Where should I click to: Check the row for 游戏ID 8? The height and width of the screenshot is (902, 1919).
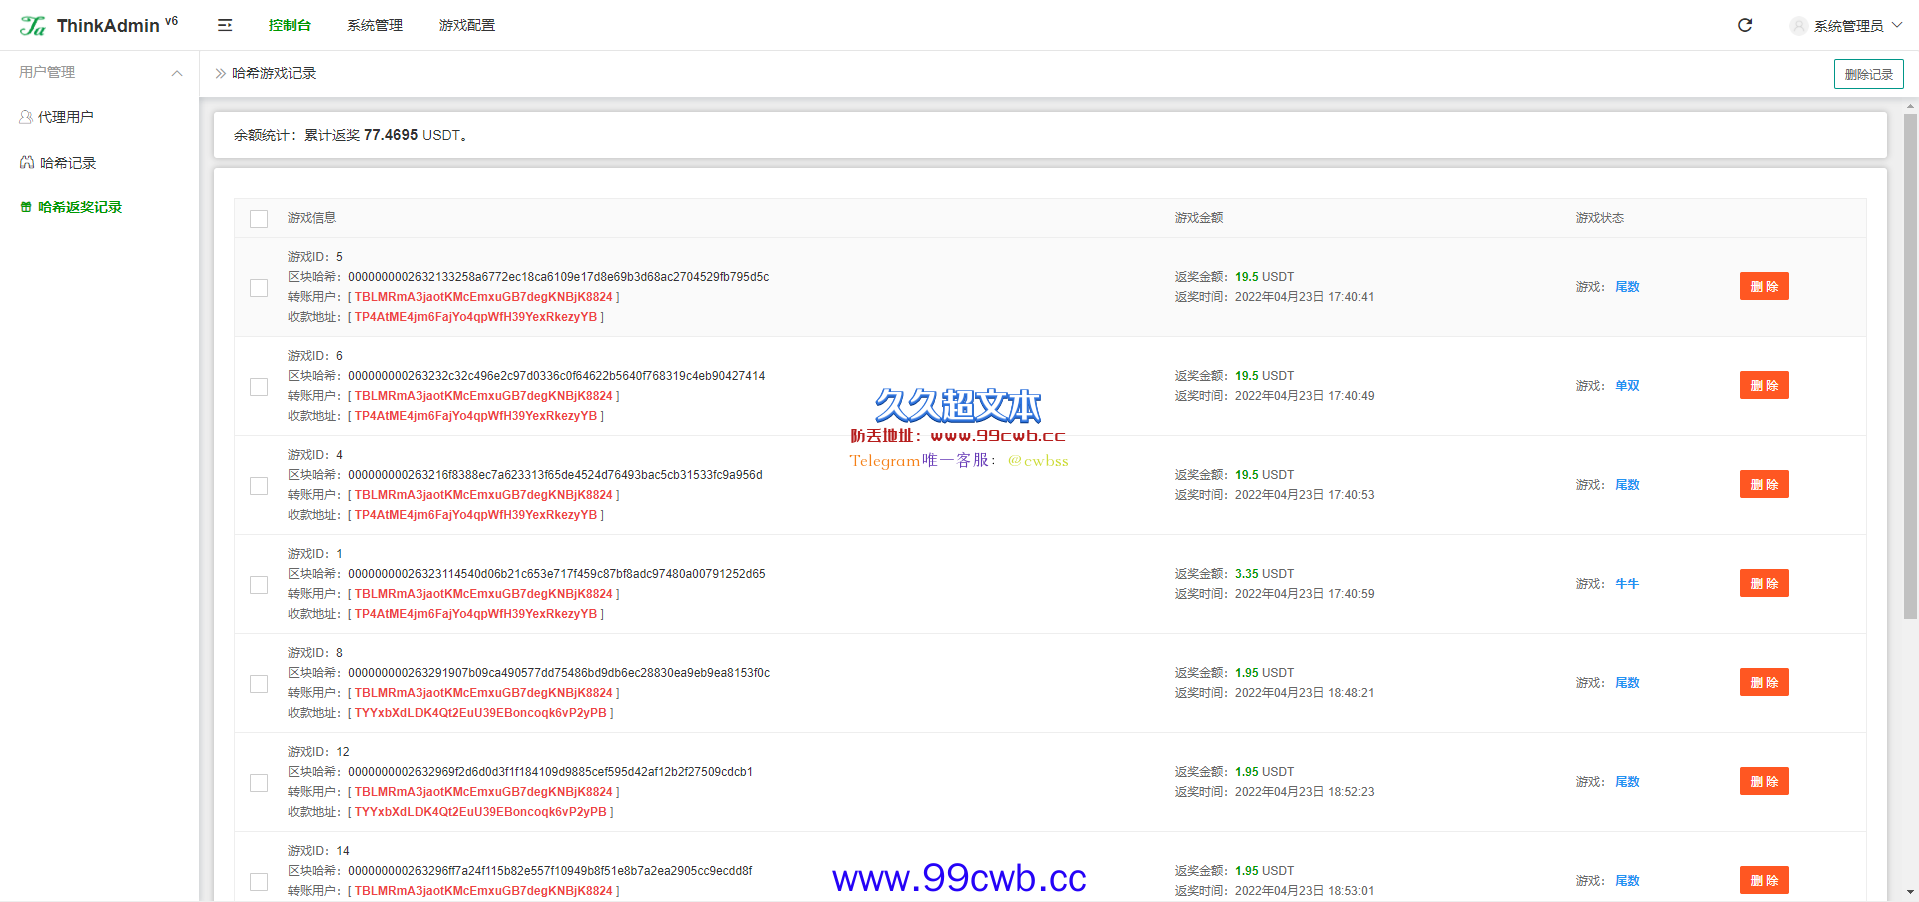click(x=259, y=683)
